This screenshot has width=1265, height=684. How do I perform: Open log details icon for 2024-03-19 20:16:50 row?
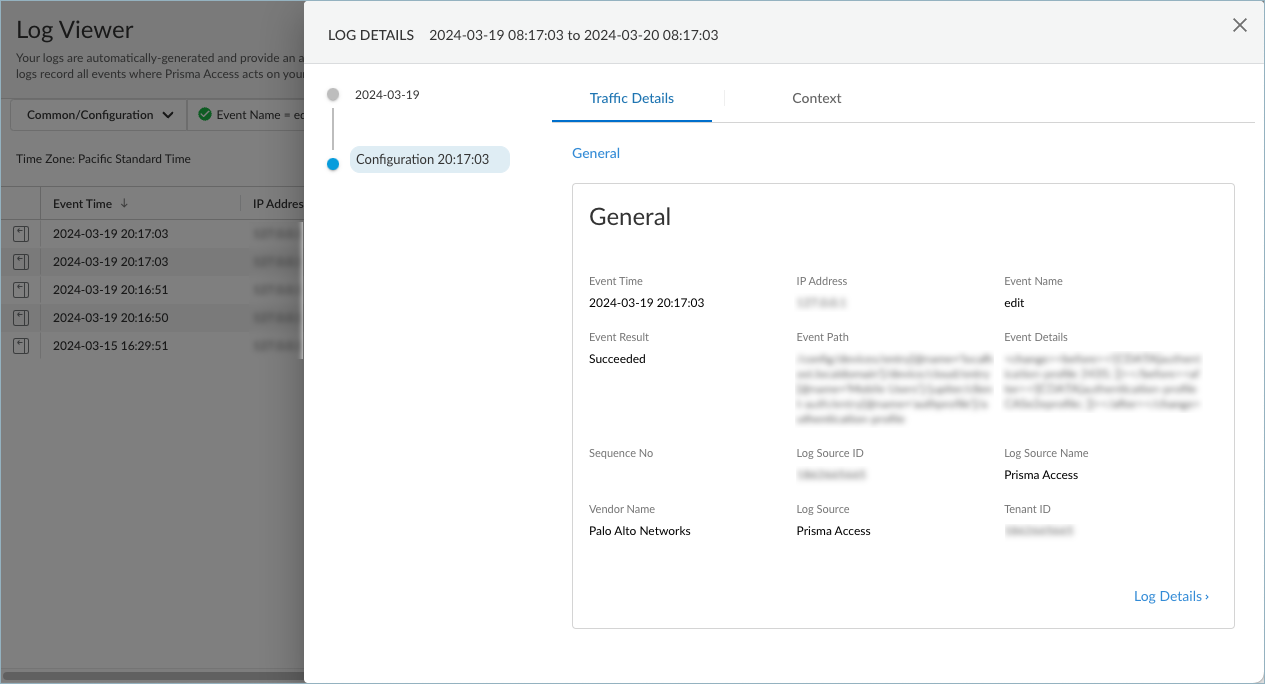tap(20, 318)
